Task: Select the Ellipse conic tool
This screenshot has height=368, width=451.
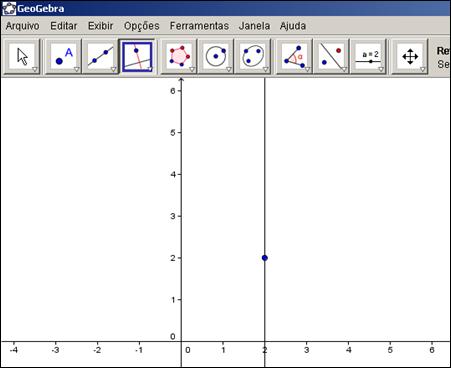Action: 252,57
